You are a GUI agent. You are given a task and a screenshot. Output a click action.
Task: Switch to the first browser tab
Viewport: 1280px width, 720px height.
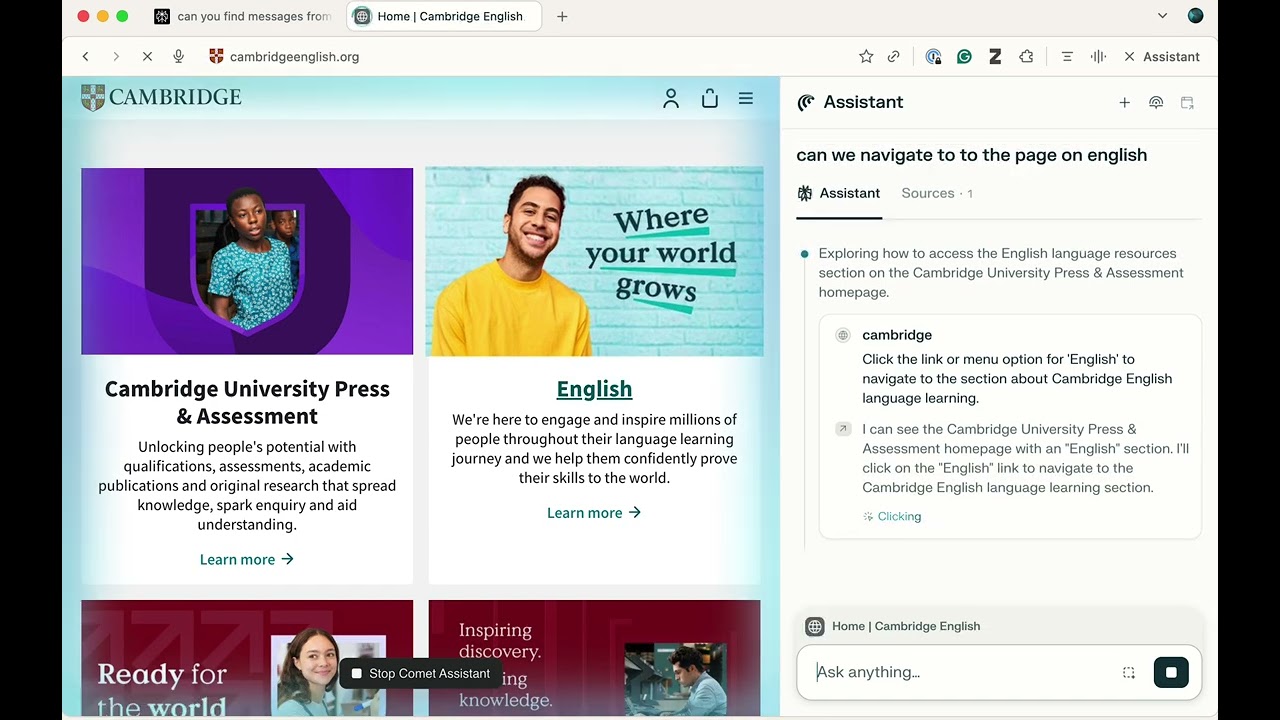click(x=243, y=16)
